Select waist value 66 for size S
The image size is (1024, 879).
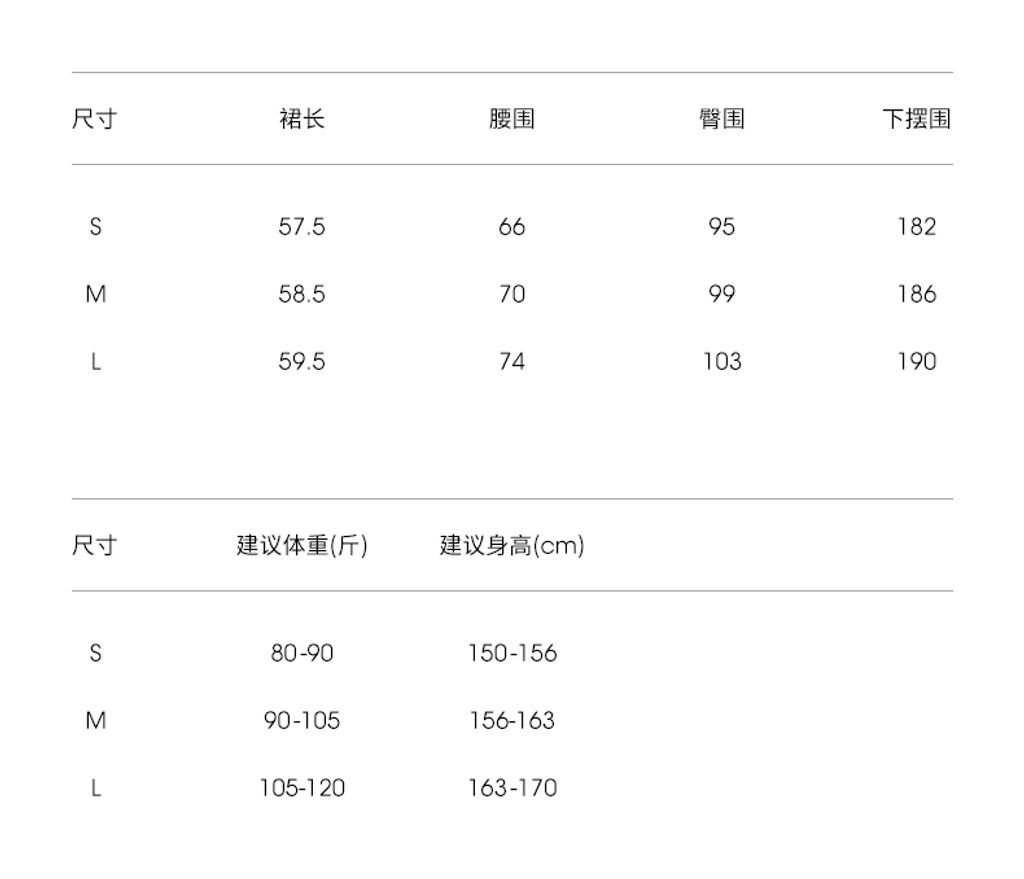tap(512, 227)
